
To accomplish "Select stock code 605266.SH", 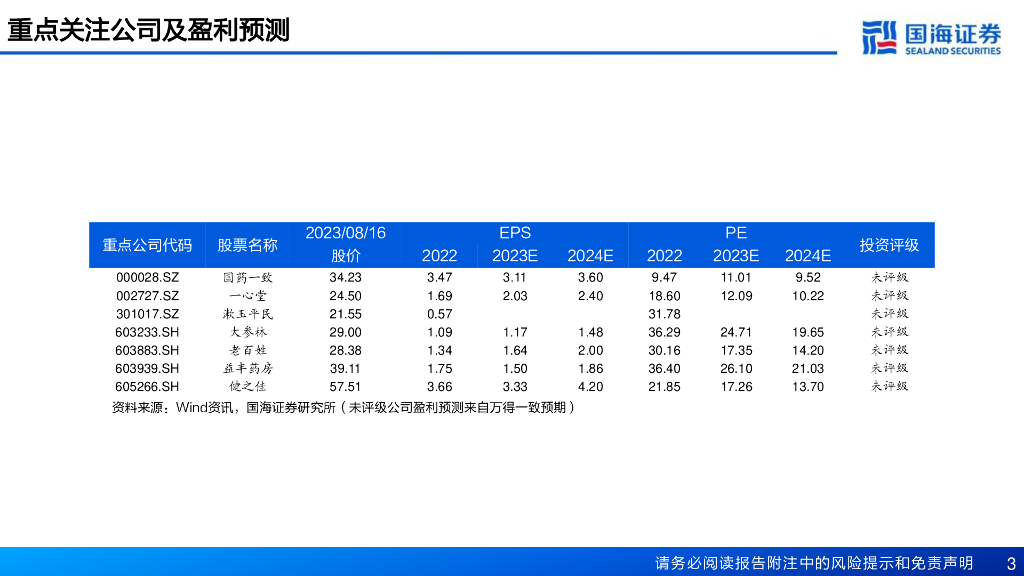I will click(147, 387).
